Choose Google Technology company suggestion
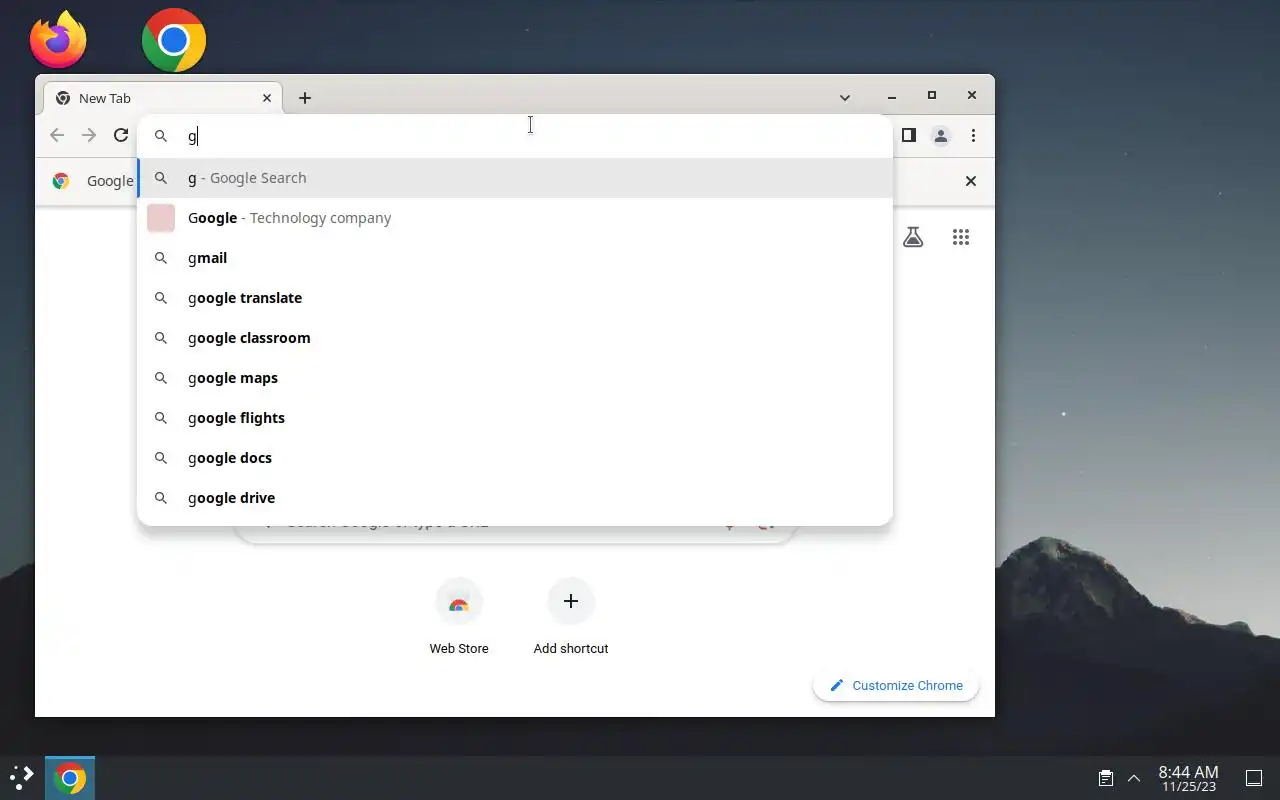The image size is (1280, 800). [514, 218]
